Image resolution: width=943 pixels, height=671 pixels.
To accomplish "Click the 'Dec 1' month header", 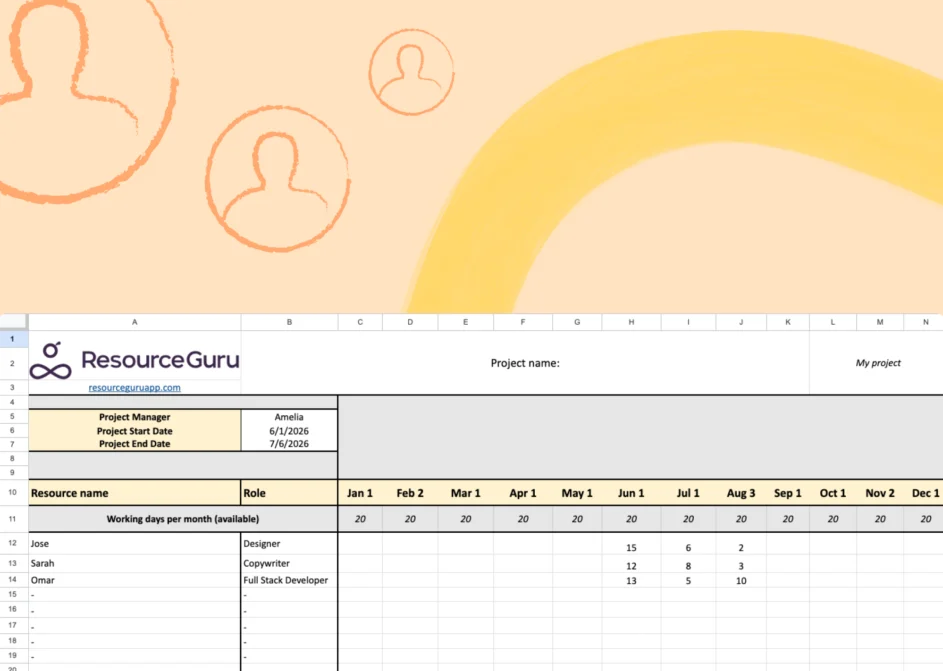I will pyautogui.click(x=925, y=493).
